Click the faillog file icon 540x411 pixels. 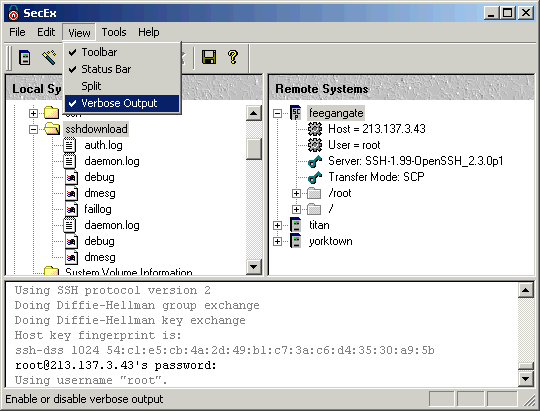[x=71, y=209]
